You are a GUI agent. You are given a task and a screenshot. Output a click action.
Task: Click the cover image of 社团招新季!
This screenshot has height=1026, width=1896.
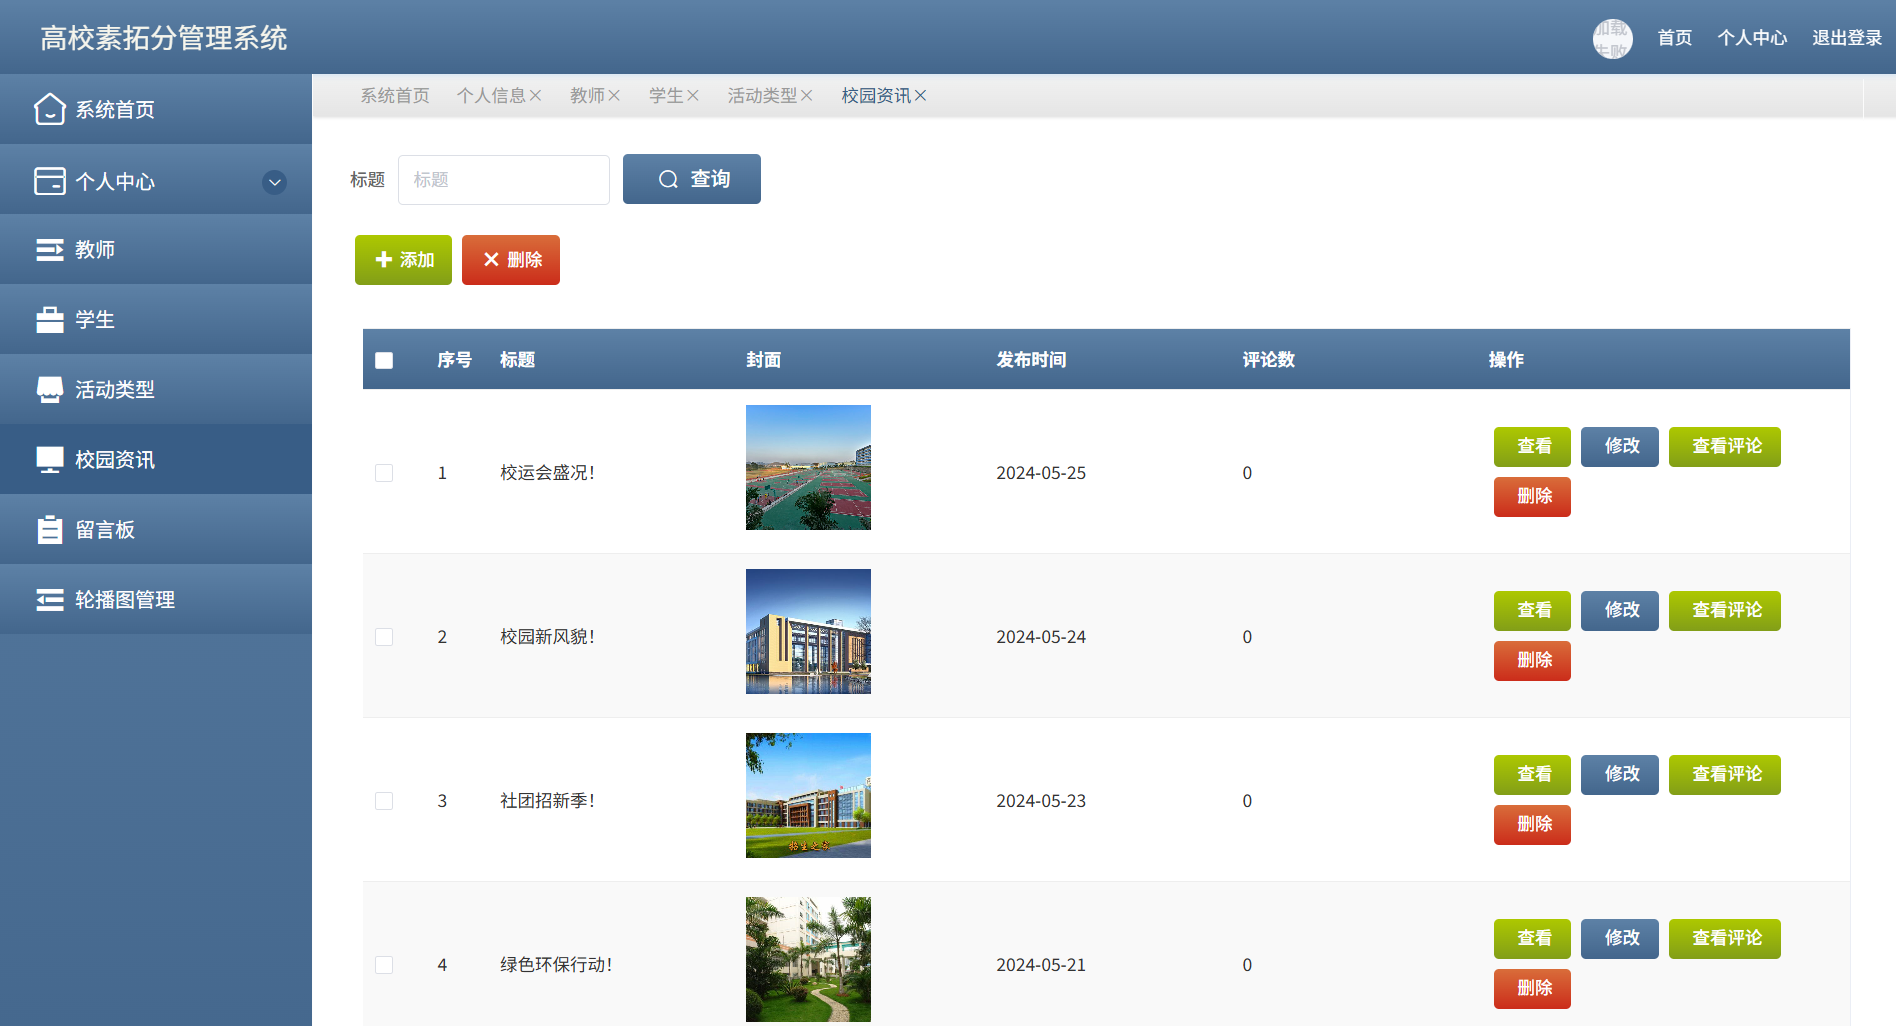pos(808,795)
